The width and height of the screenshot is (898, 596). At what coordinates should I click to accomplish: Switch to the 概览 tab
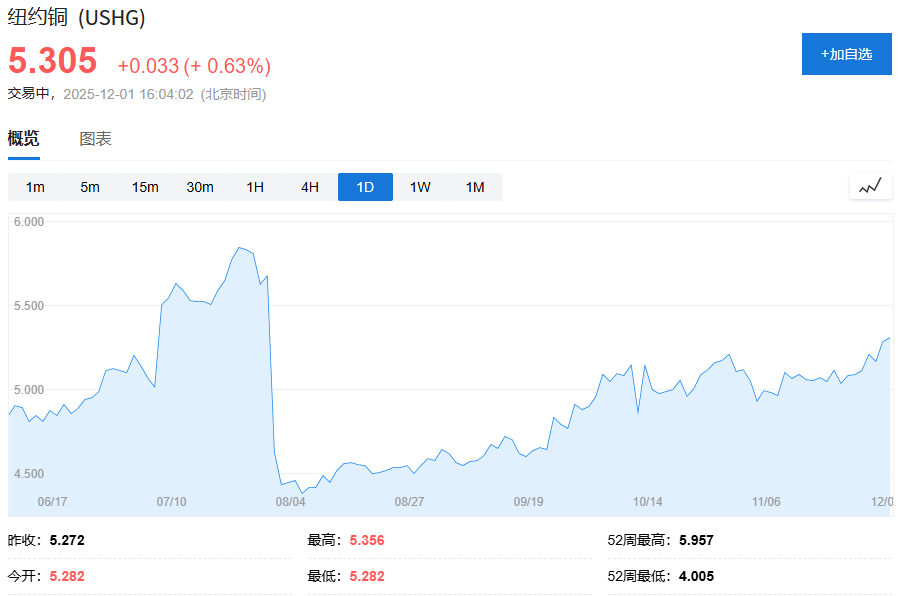[23, 139]
